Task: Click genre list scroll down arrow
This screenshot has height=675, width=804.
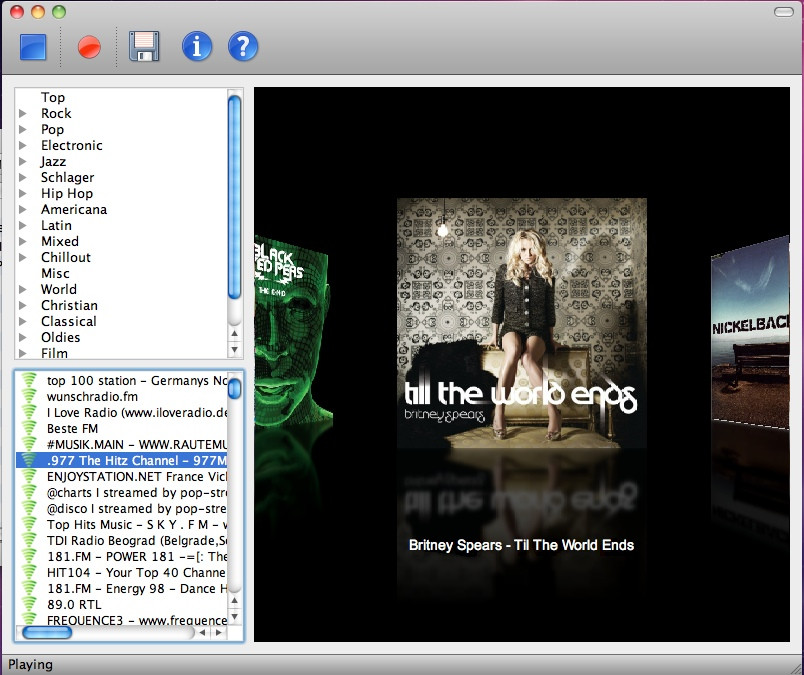Action: point(234,350)
